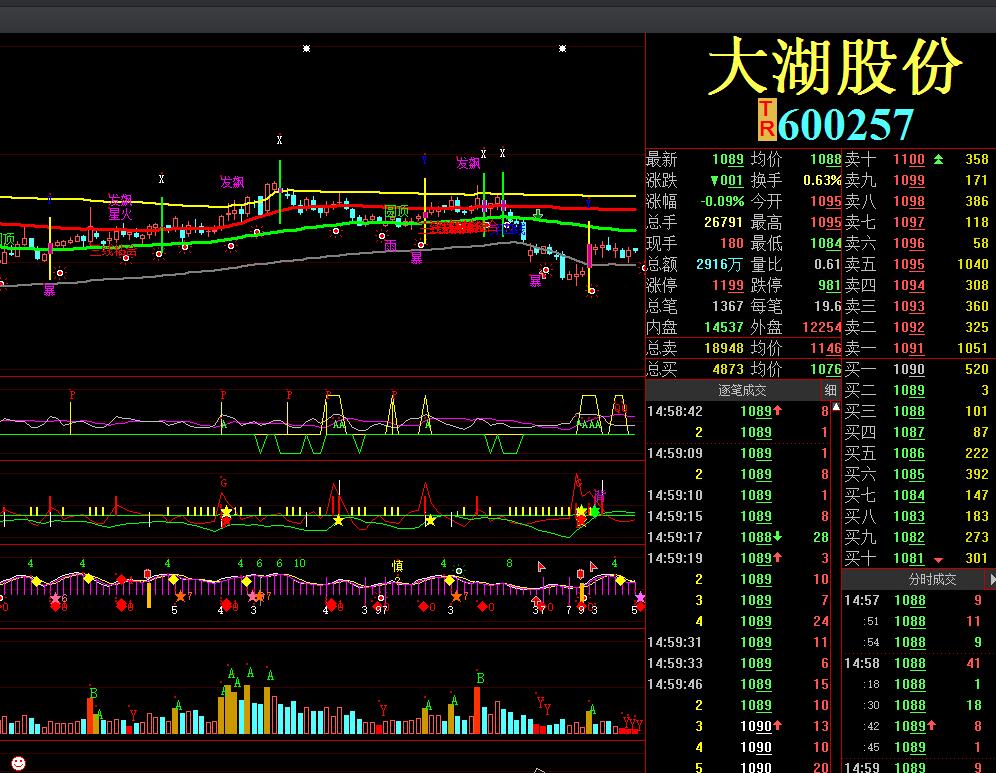The width and height of the screenshot is (996, 773).
Task: Click the green up arrows beside 卖十
Action: (x=938, y=159)
